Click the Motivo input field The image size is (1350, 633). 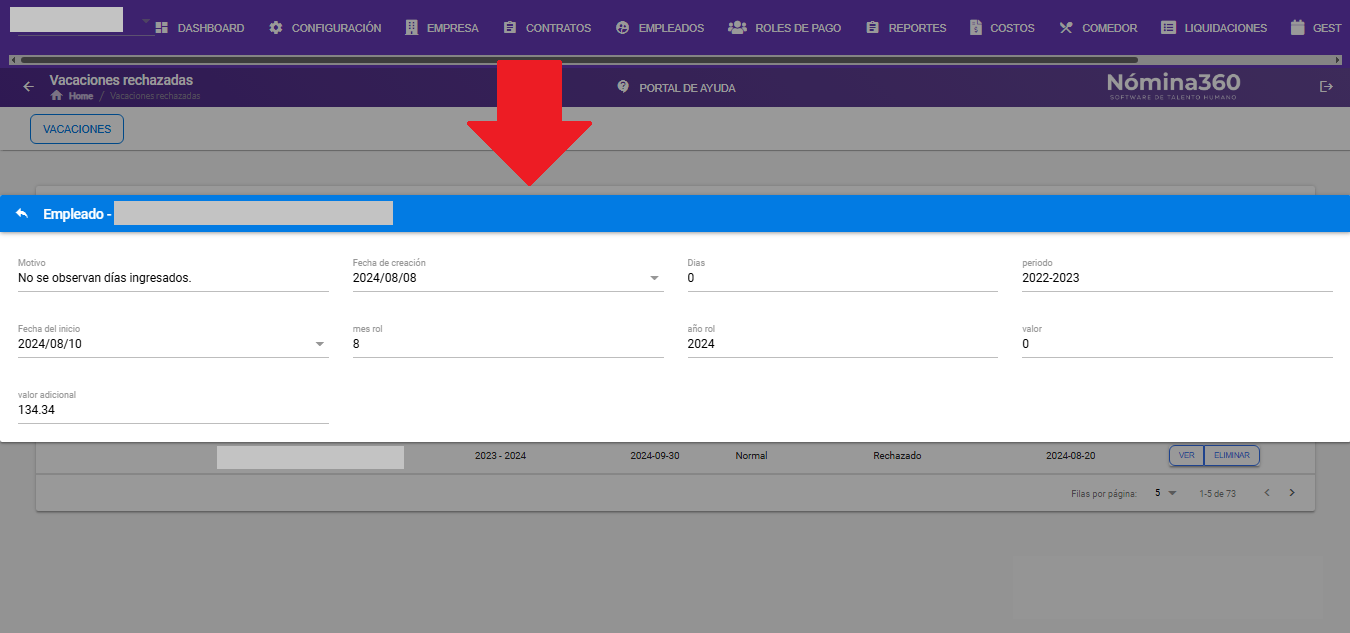(x=173, y=278)
